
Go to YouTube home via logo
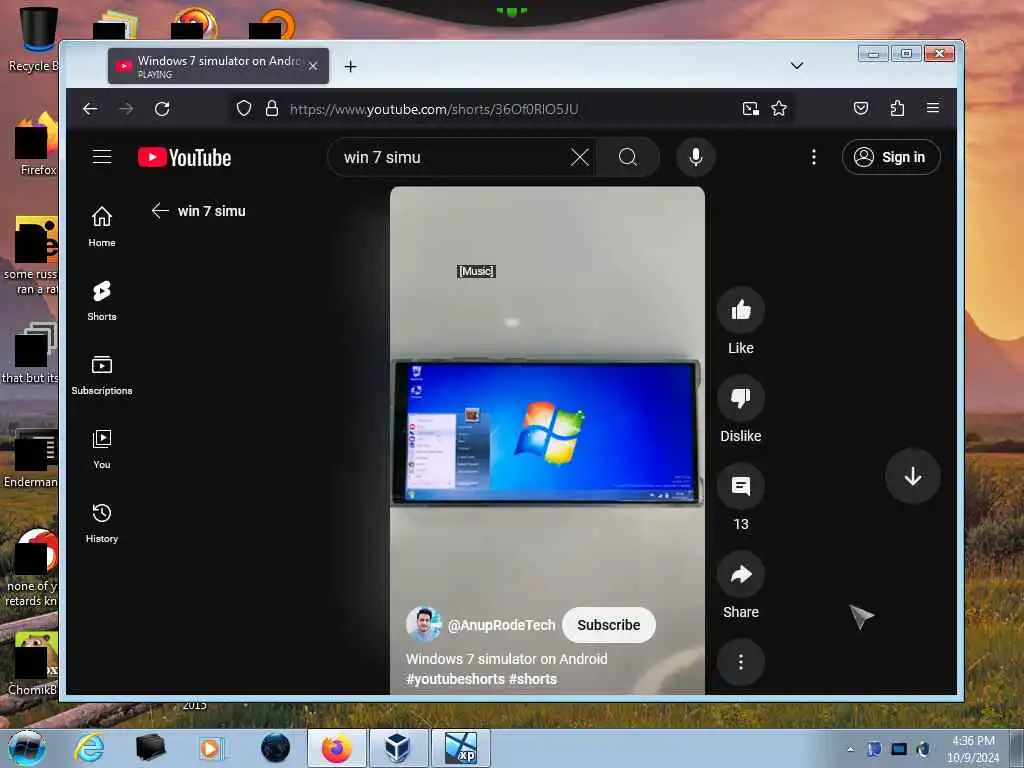[184, 157]
